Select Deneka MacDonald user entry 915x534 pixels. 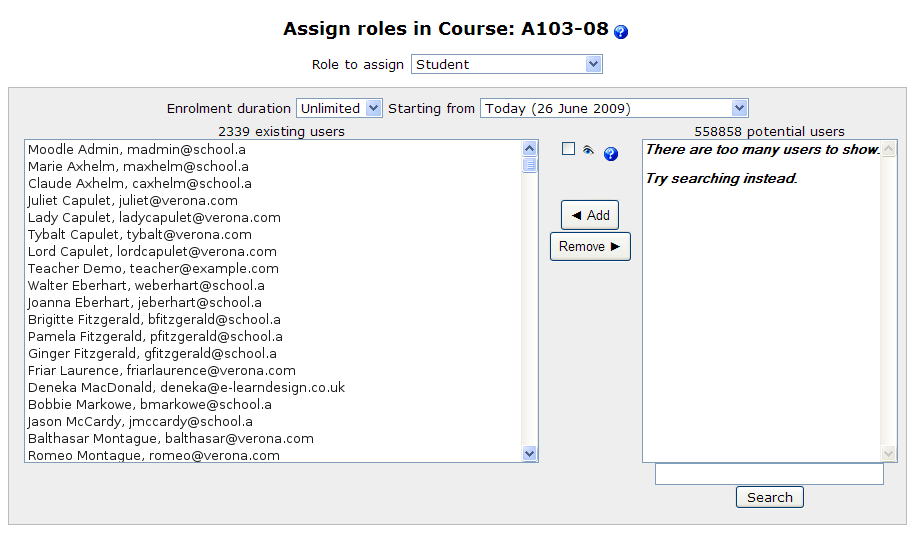[186, 387]
